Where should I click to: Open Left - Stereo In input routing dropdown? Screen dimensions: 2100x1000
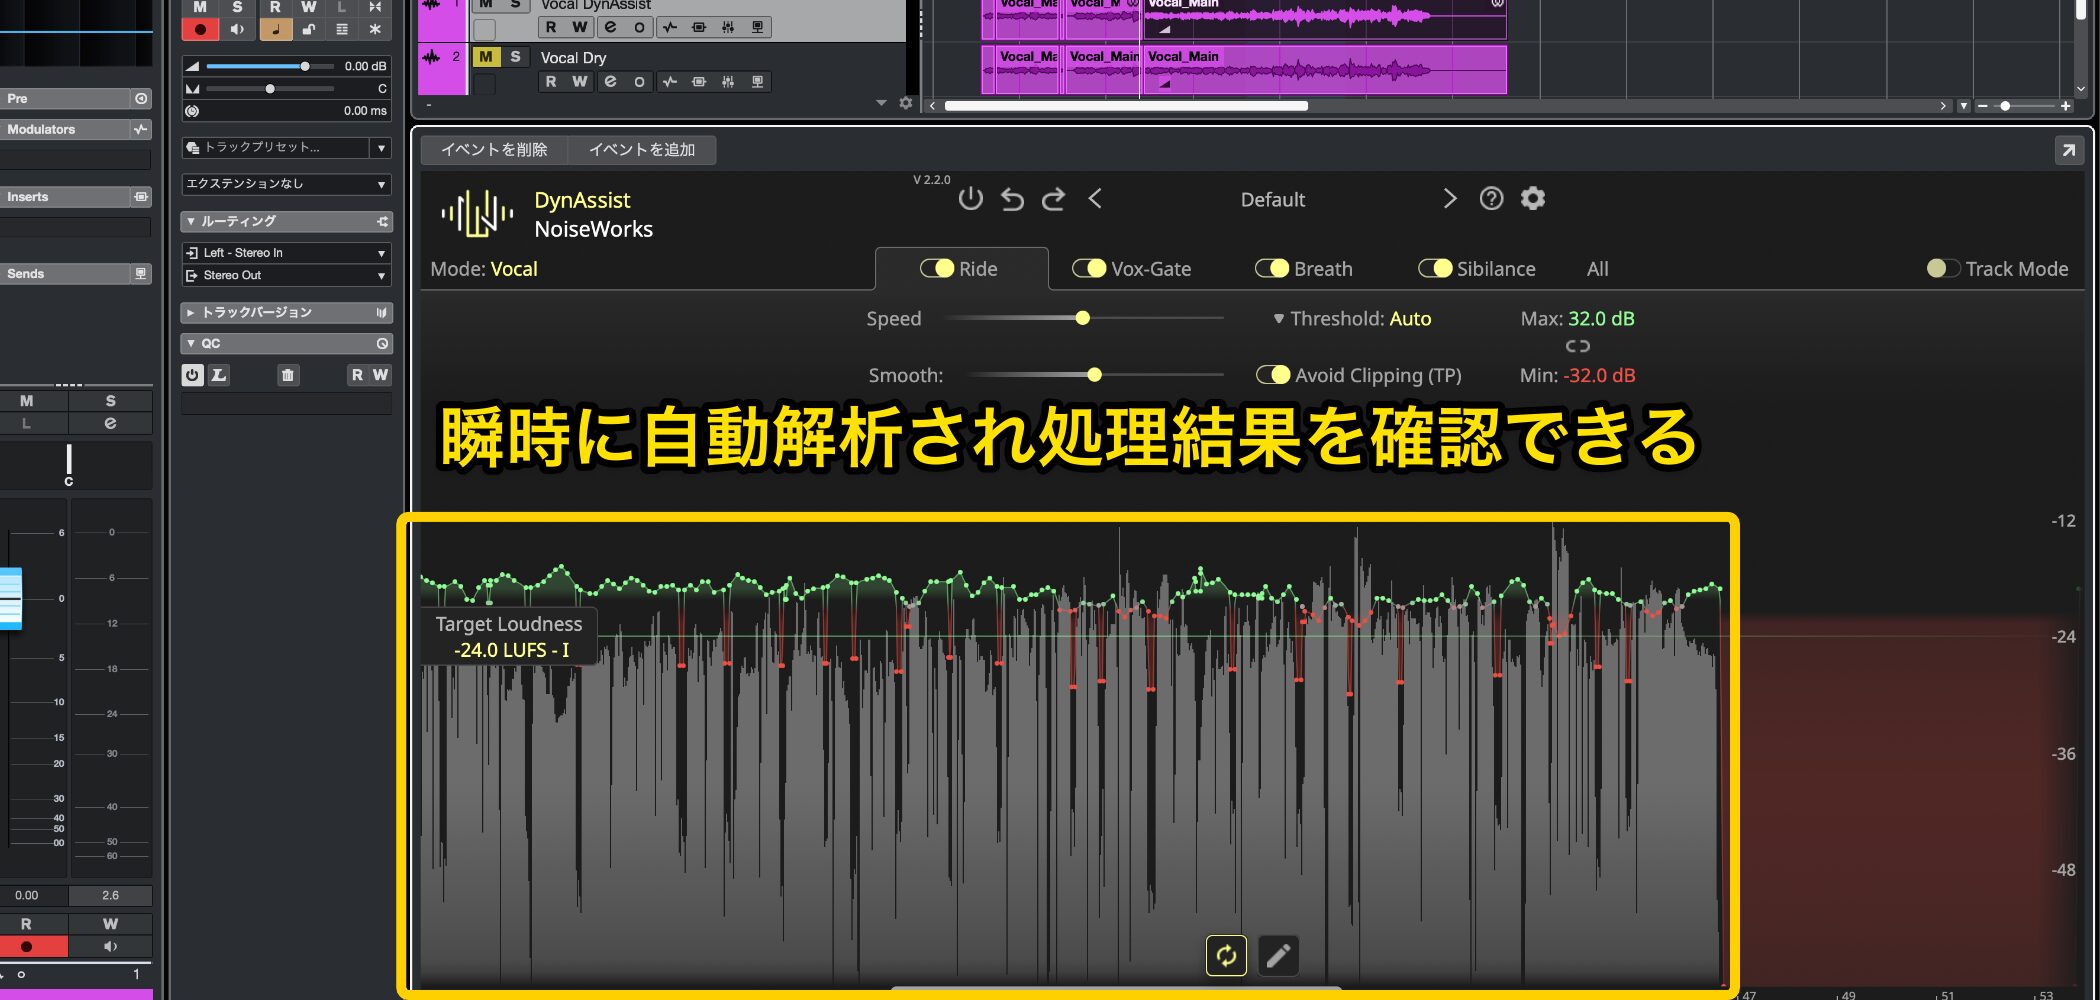click(286, 253)
